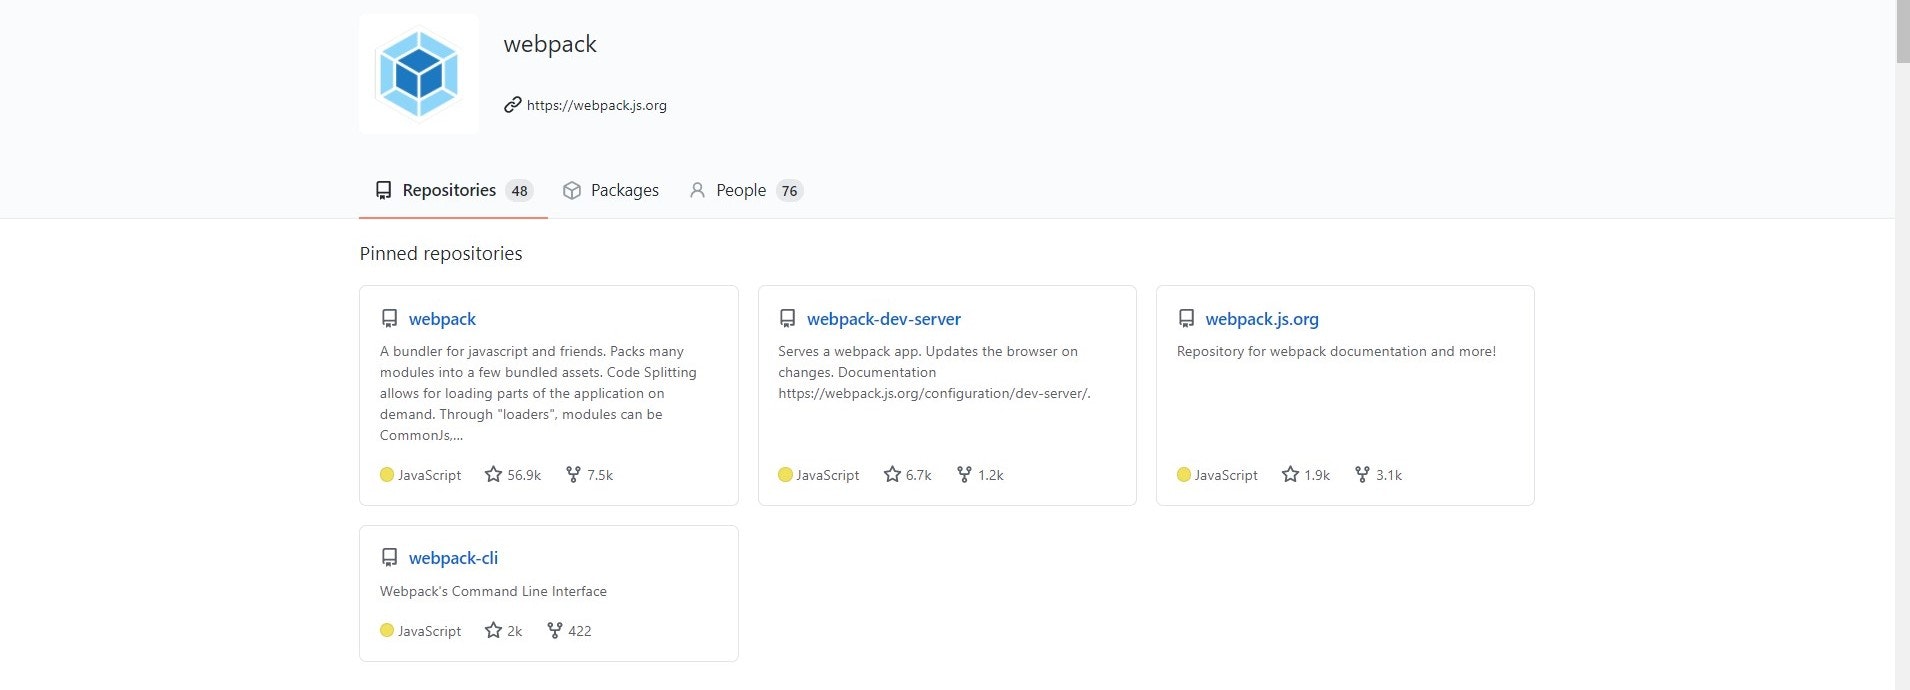
Task: Click the star icon showing 1.9k
Action: point(1290,475)
